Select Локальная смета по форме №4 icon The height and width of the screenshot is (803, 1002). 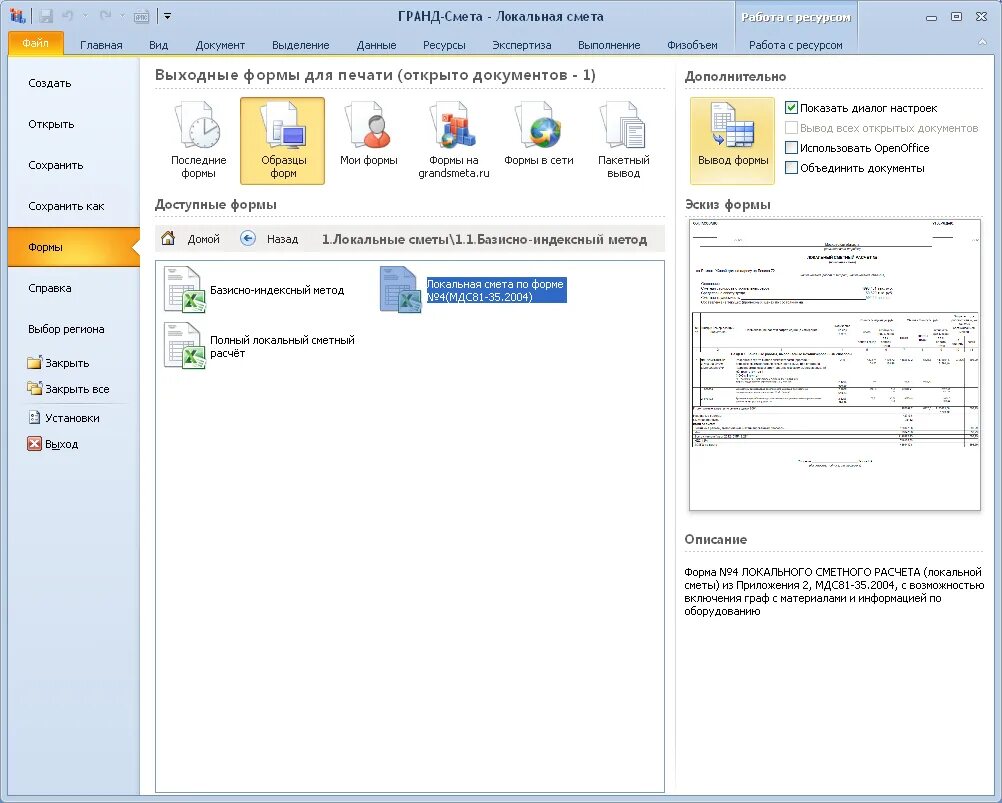point(401,289)
